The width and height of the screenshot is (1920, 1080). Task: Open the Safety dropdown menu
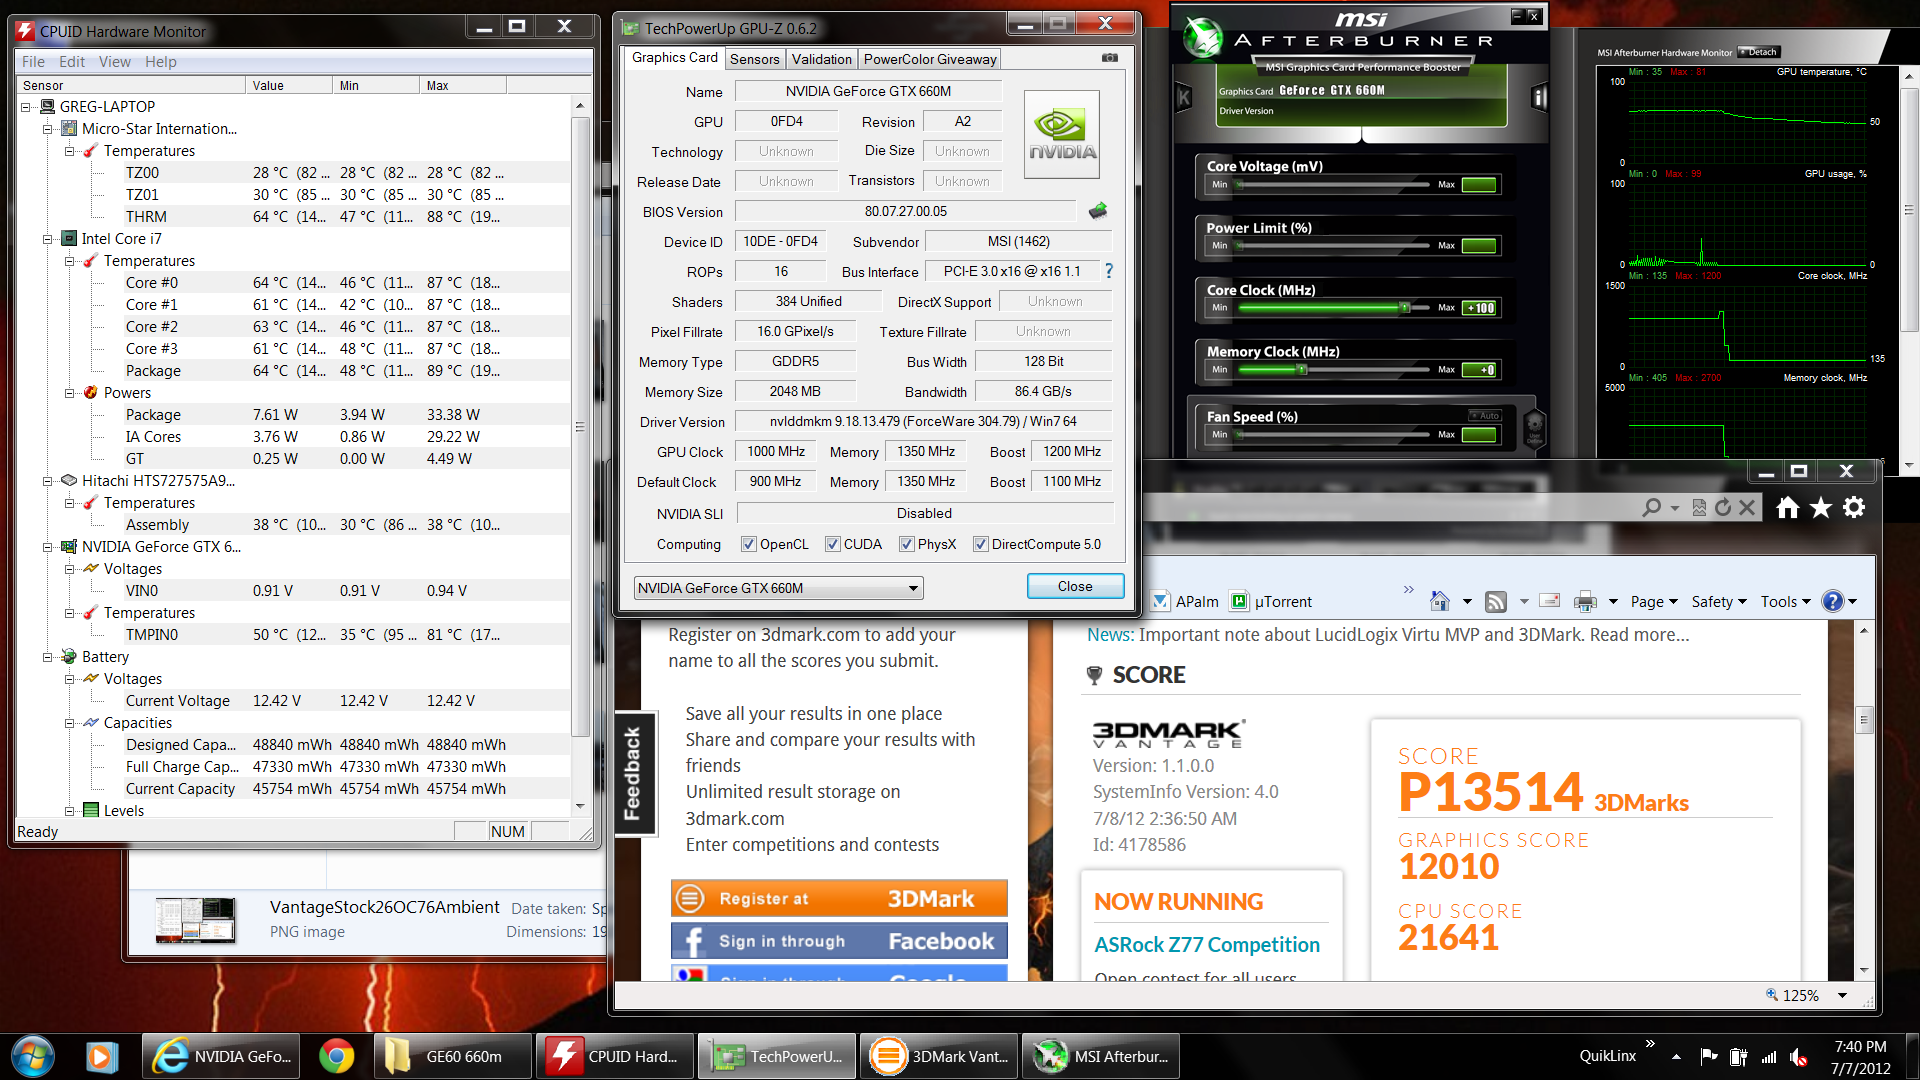(1718, 601)
